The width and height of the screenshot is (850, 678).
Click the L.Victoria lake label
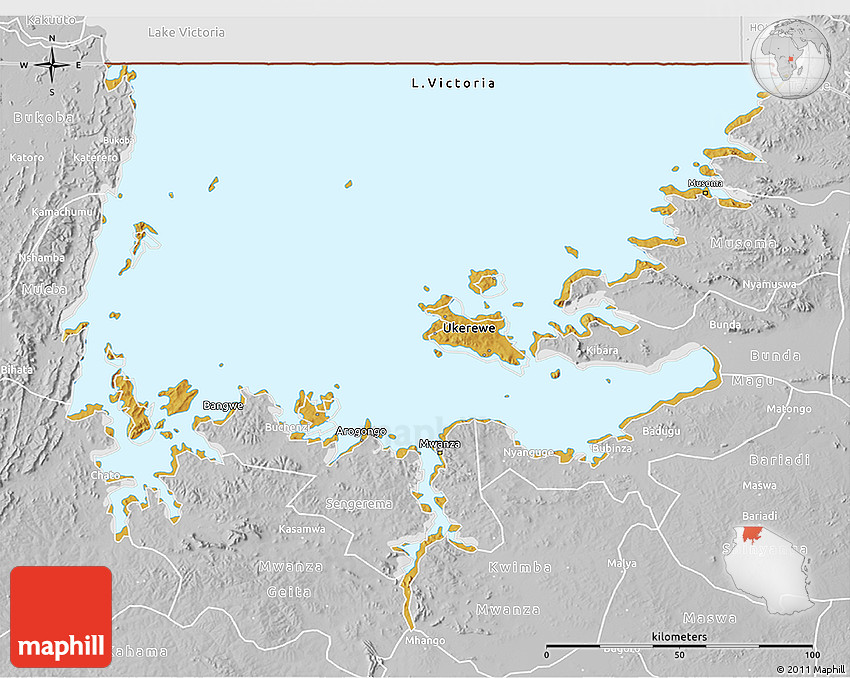point(453,83)
